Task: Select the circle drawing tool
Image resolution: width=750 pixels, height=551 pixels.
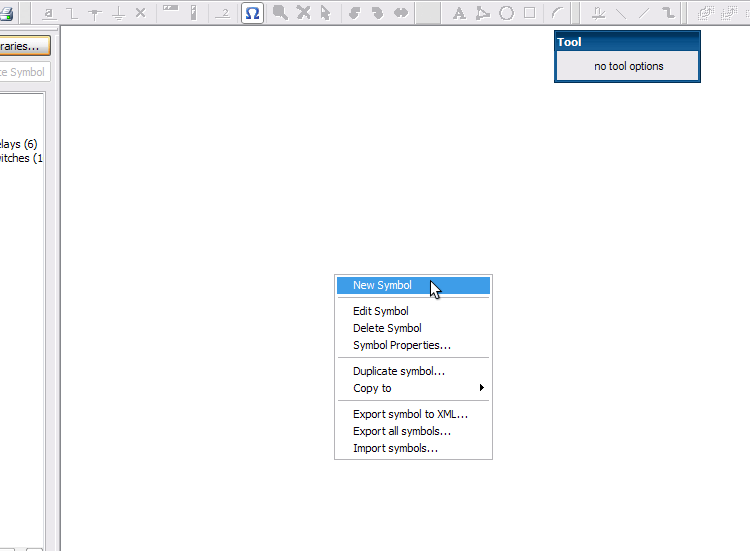Action: tap(506, 13)
